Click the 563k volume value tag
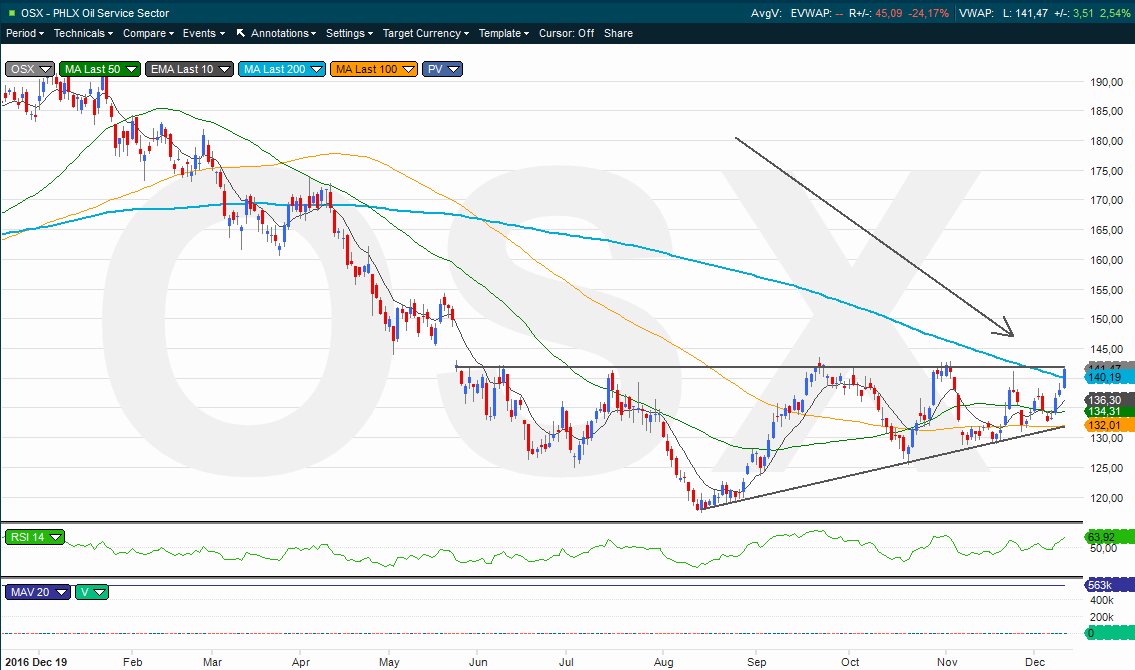The image size is (1135, 670). 1108,585
